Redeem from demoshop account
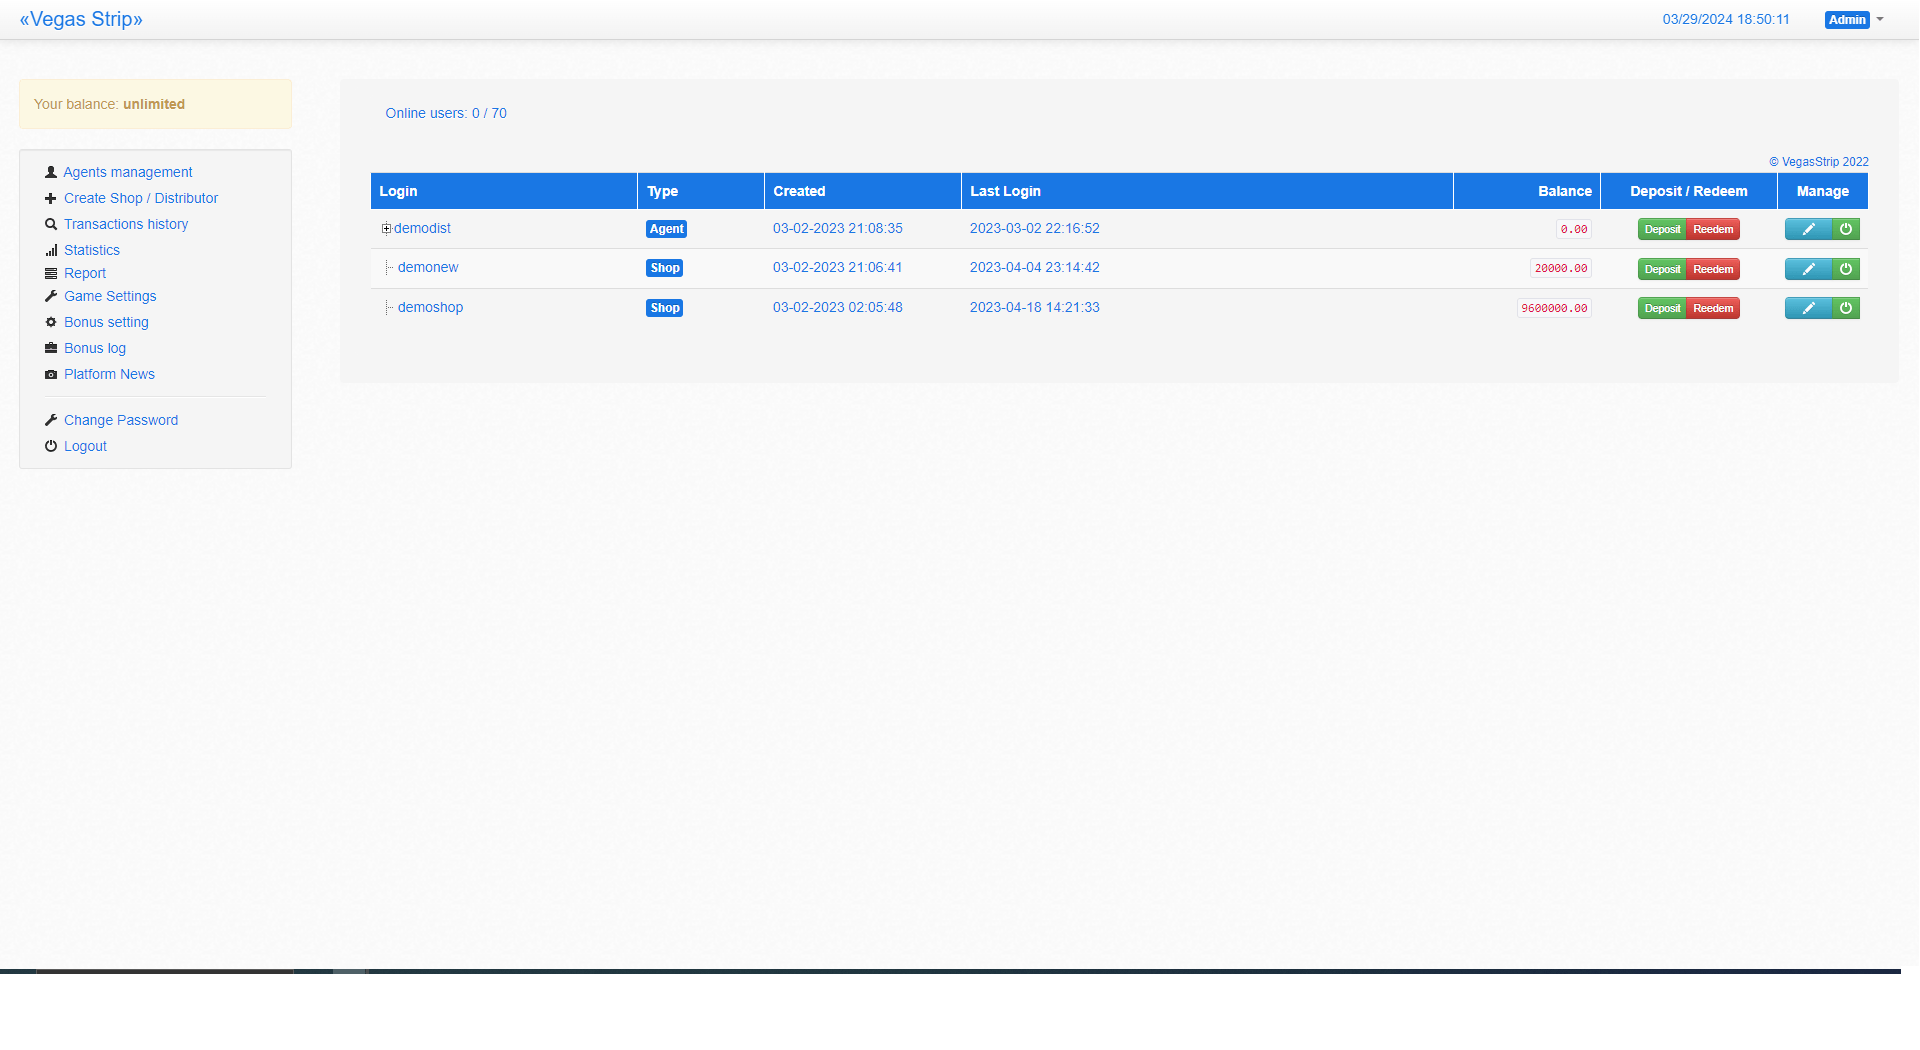 click(1713, 308)
